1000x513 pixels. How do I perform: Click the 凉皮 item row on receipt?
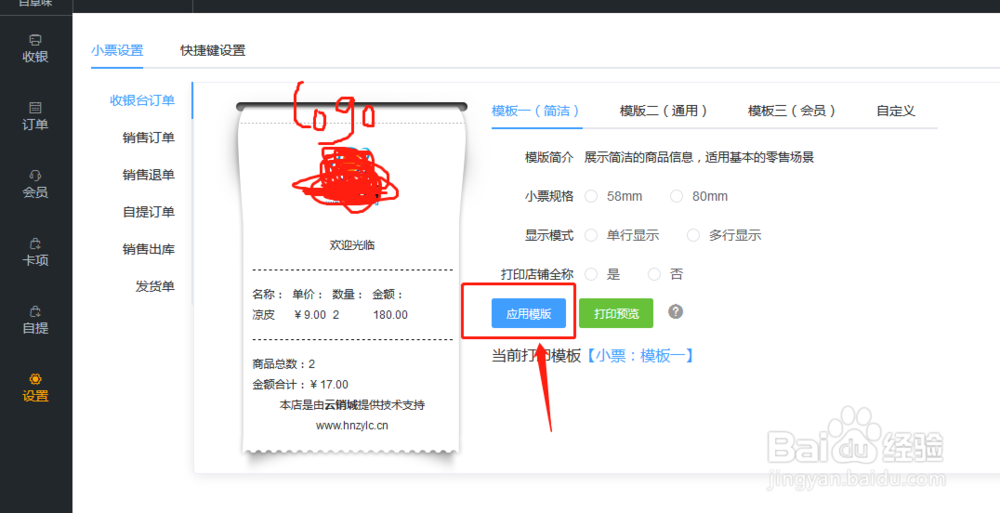(x=330, y=315)
